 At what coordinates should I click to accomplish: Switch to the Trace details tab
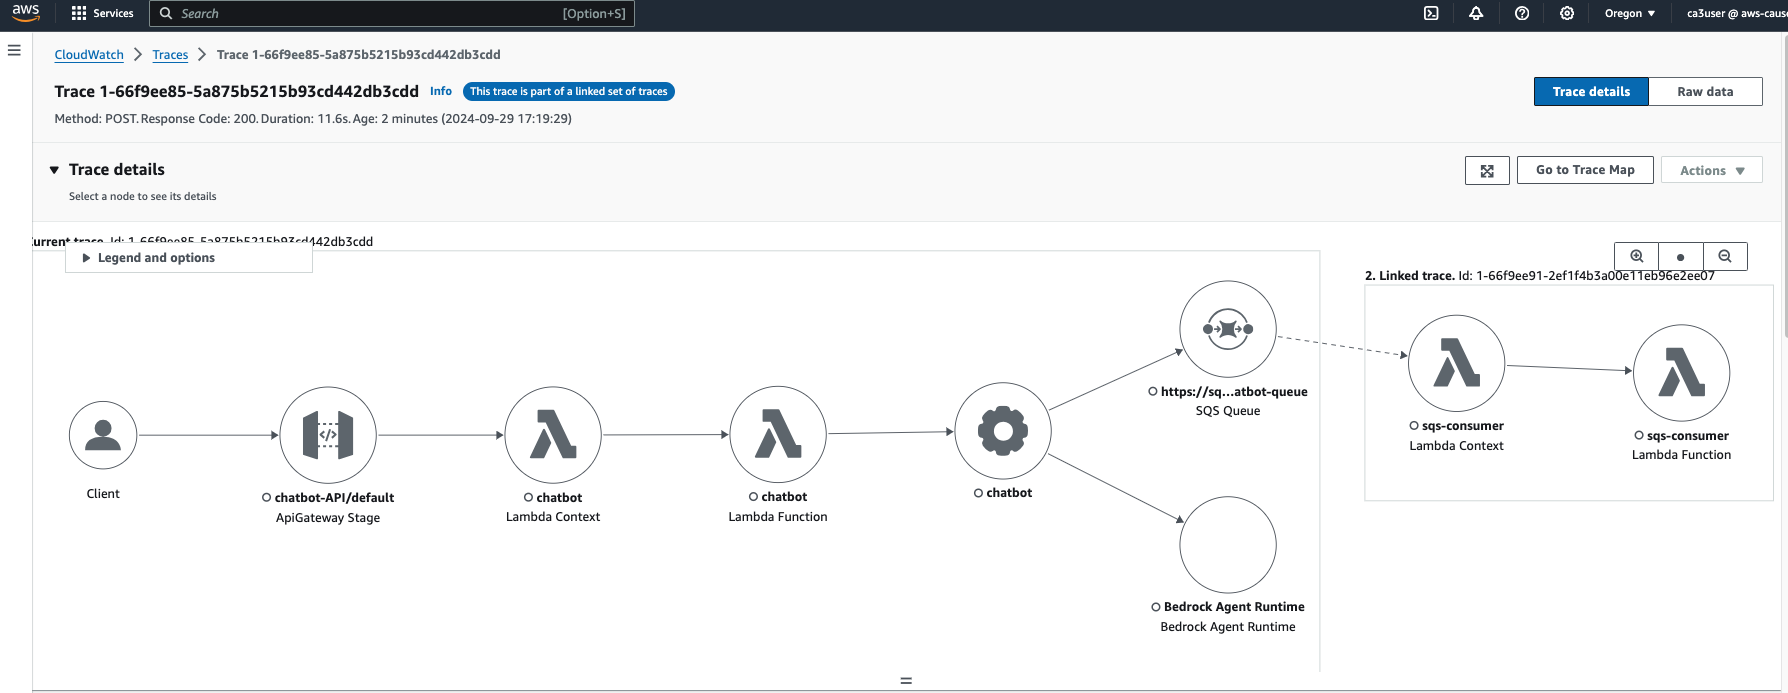click(x=1591, y=91)
